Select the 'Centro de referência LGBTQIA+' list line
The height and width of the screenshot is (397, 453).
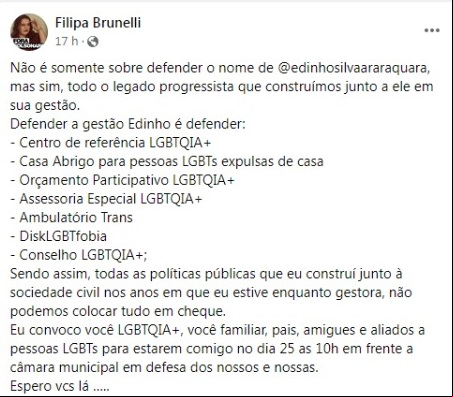click(111, 143)
